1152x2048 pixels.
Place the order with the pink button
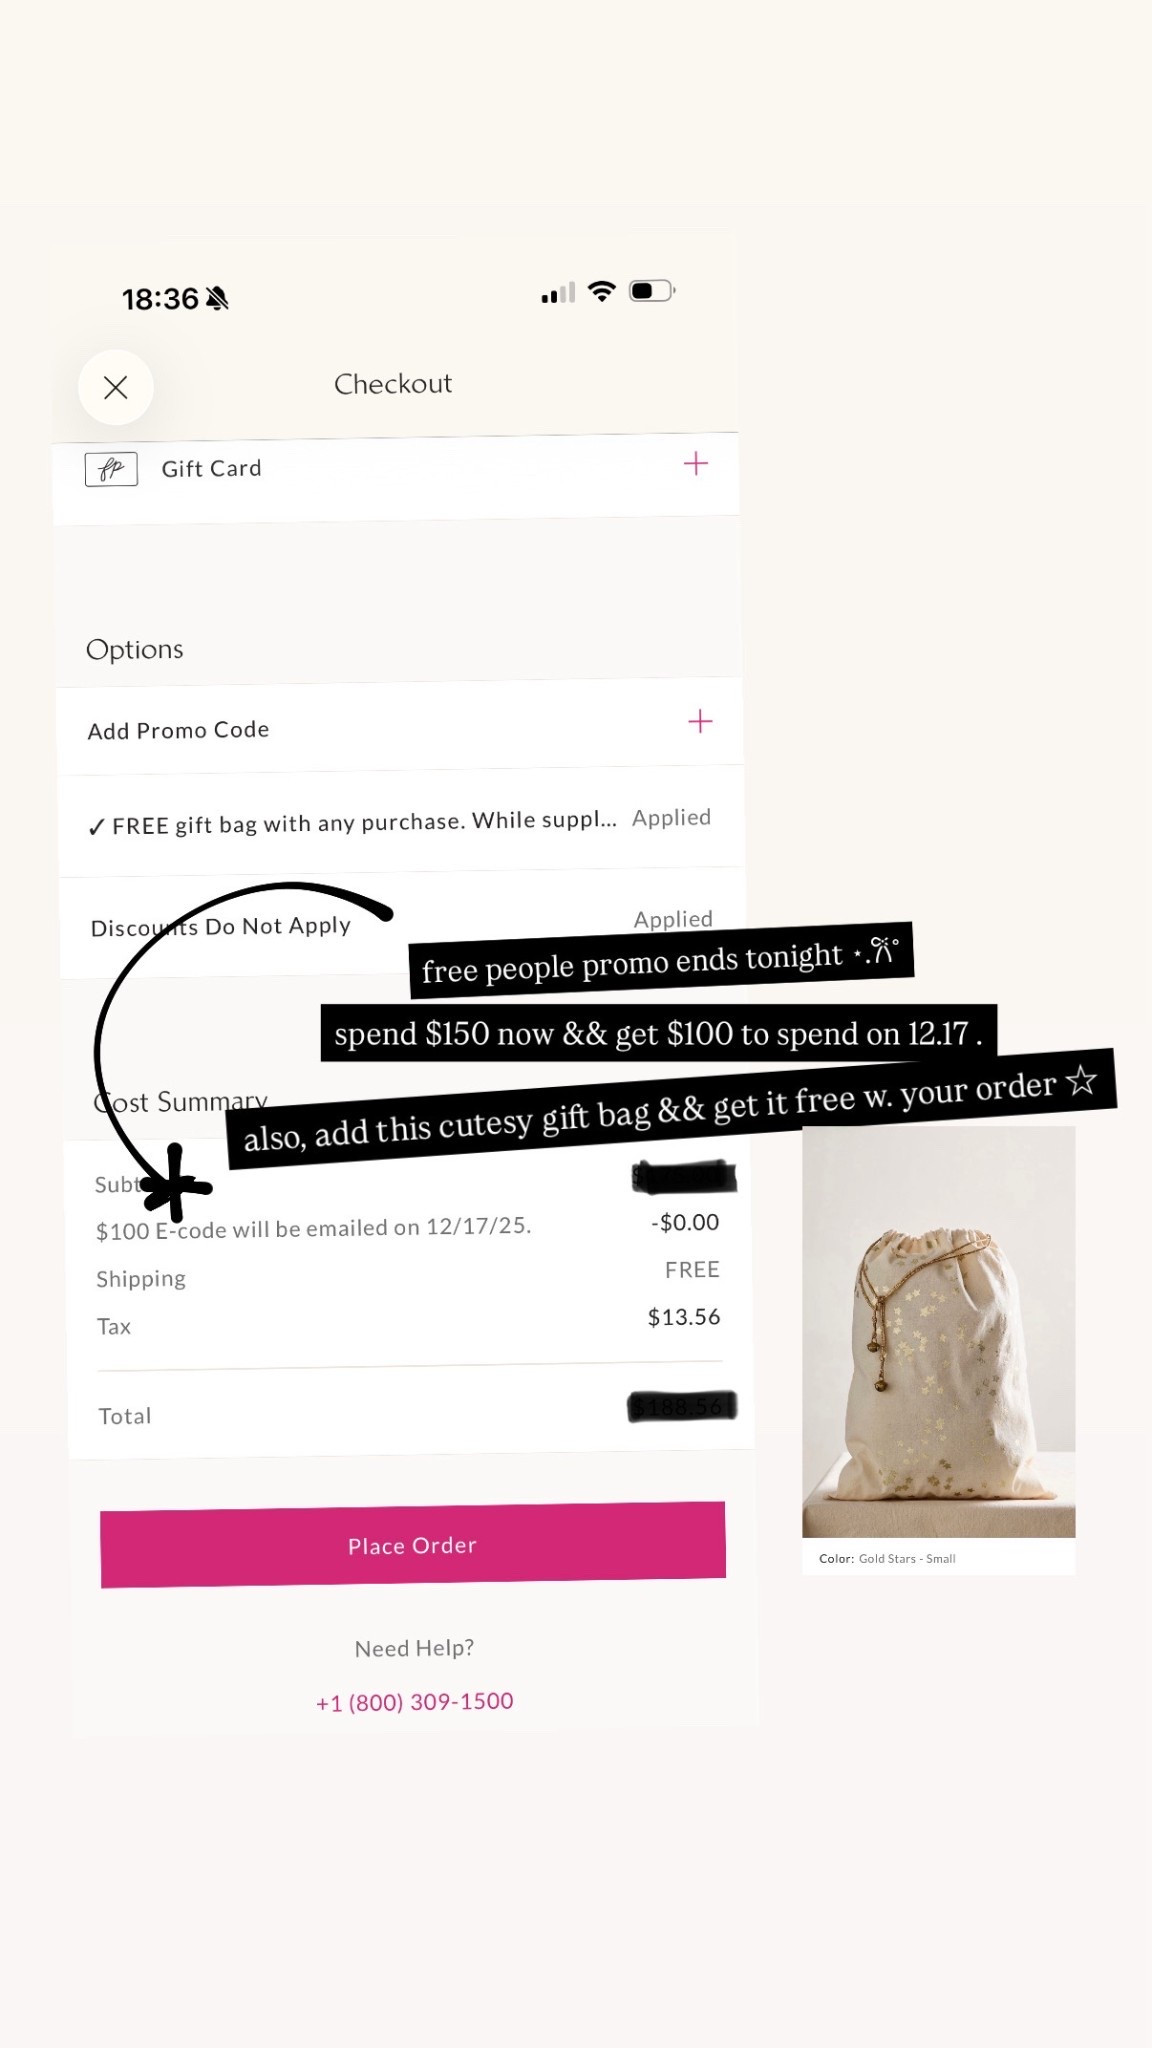[413, 1544]
